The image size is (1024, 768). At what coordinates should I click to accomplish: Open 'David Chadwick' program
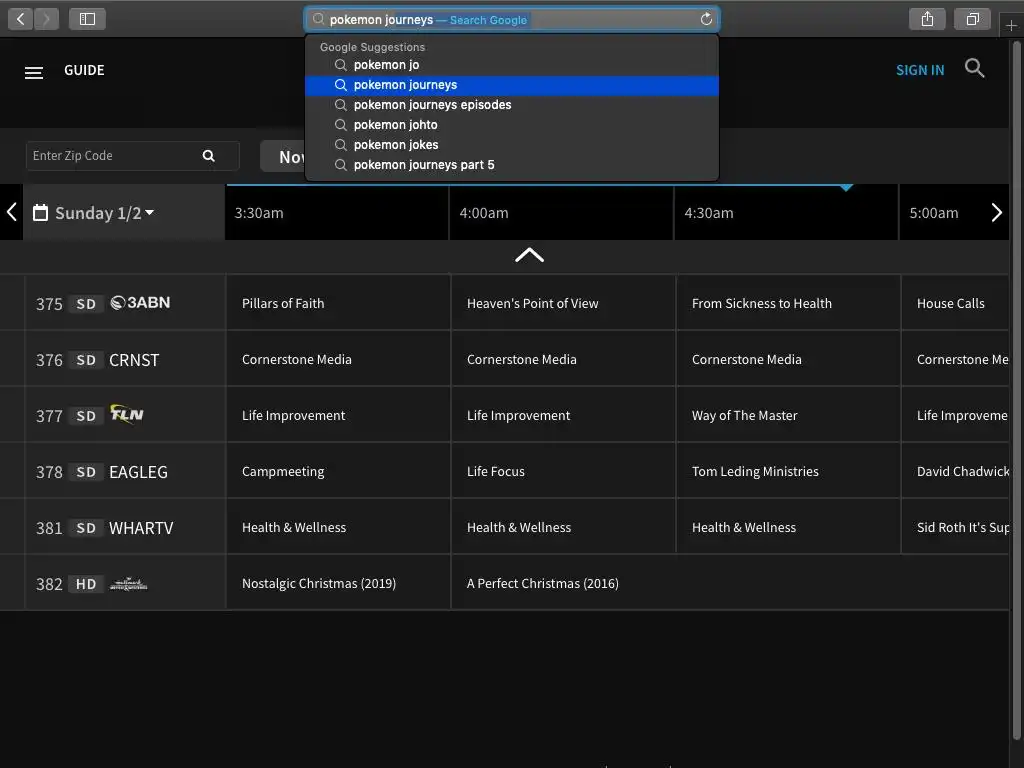point(955,471)
